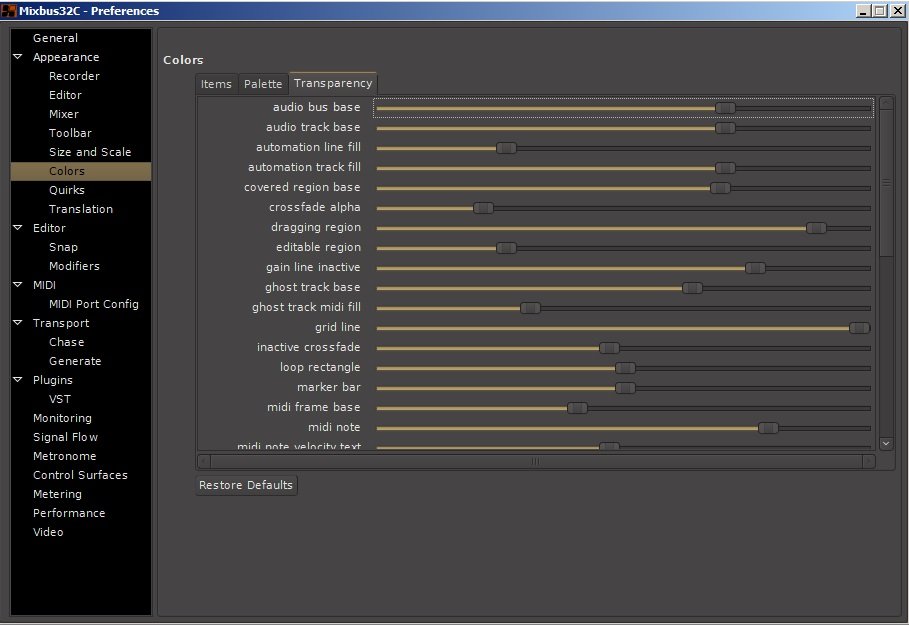Open MIDI Port Config page
The height and width of the screenshot is (625, 909).
coord(94,304)
